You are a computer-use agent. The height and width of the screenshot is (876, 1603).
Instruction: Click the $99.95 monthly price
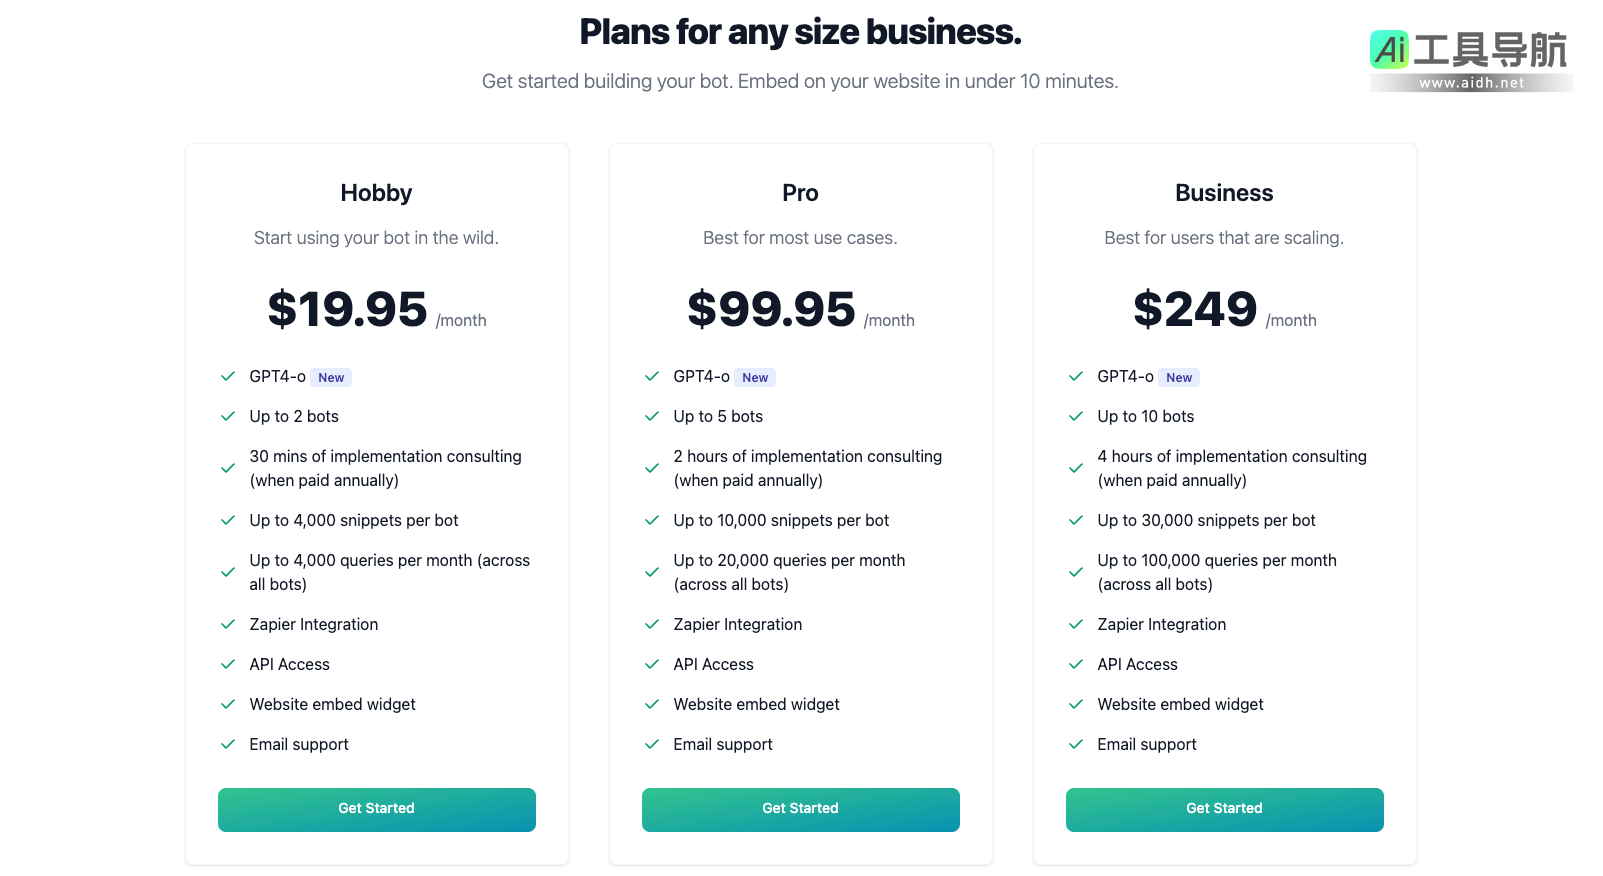(771, 310)
